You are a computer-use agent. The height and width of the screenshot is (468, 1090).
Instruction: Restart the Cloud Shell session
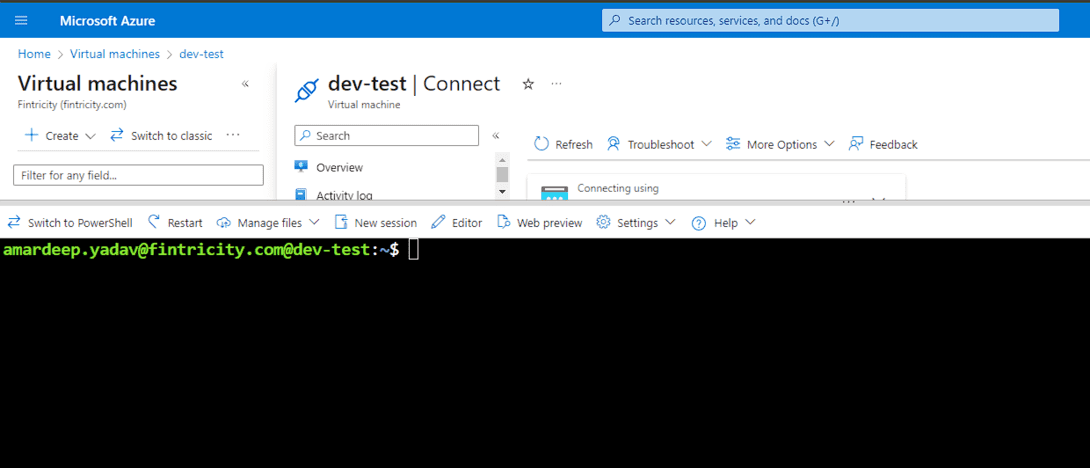point(175,223)
